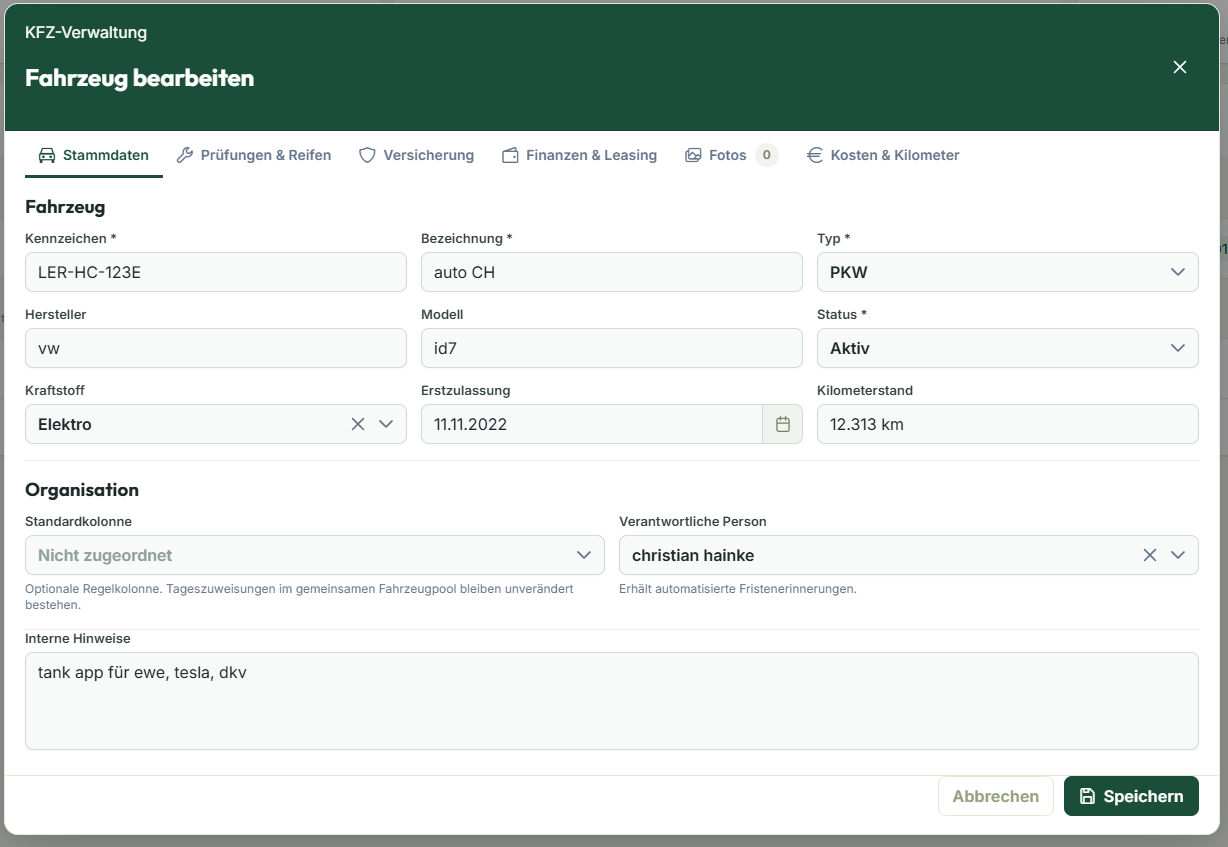Image resolution: width=1228 pixels, height=847 pixels.
Task: Open the Status dropdown
Action: click(x=1008, y=348)
